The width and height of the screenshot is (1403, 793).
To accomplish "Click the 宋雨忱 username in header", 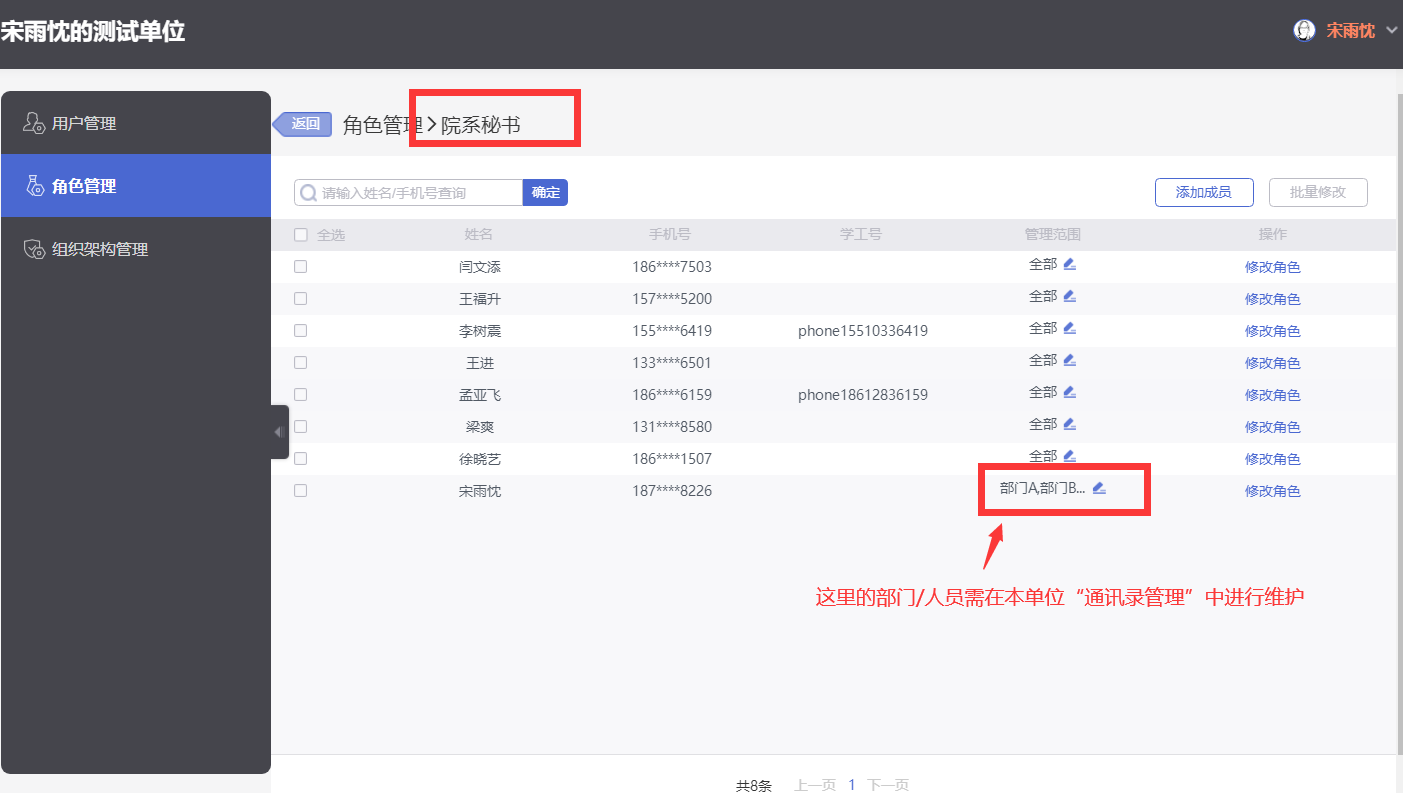I will pos(1350,31).
